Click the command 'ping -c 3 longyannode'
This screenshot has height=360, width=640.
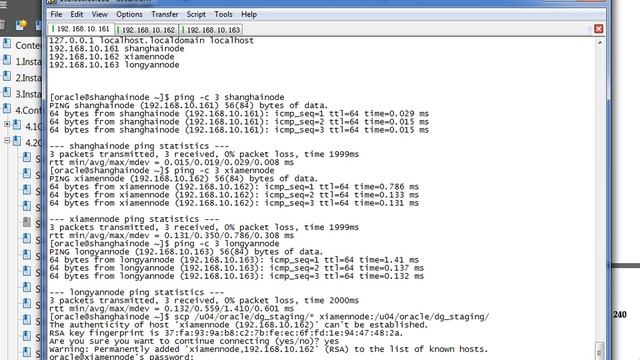pyautogui.click(x=227, y=243)
